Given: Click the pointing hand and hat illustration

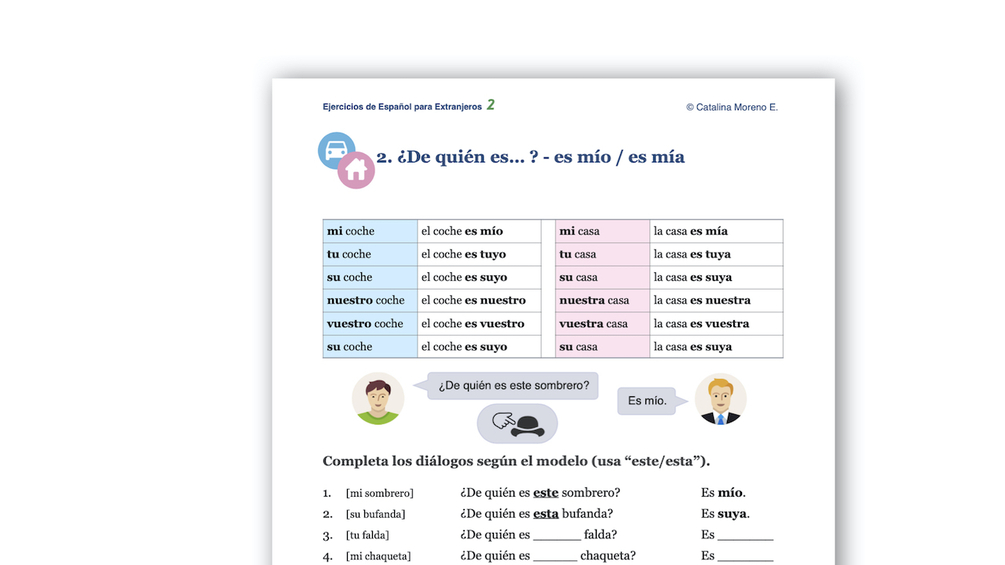Looking at the screenshot, I should pos(517,423).
